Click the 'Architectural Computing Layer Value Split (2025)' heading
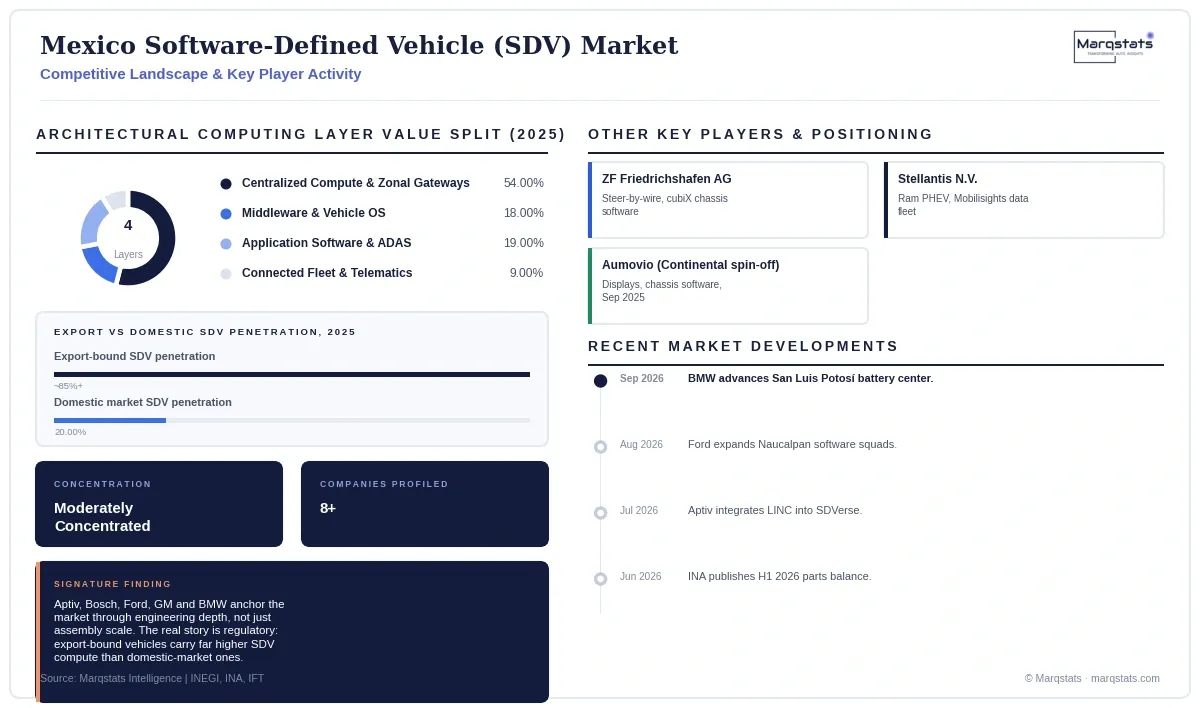This screenshot has width=1200, height=708. [x=301, y=134]
